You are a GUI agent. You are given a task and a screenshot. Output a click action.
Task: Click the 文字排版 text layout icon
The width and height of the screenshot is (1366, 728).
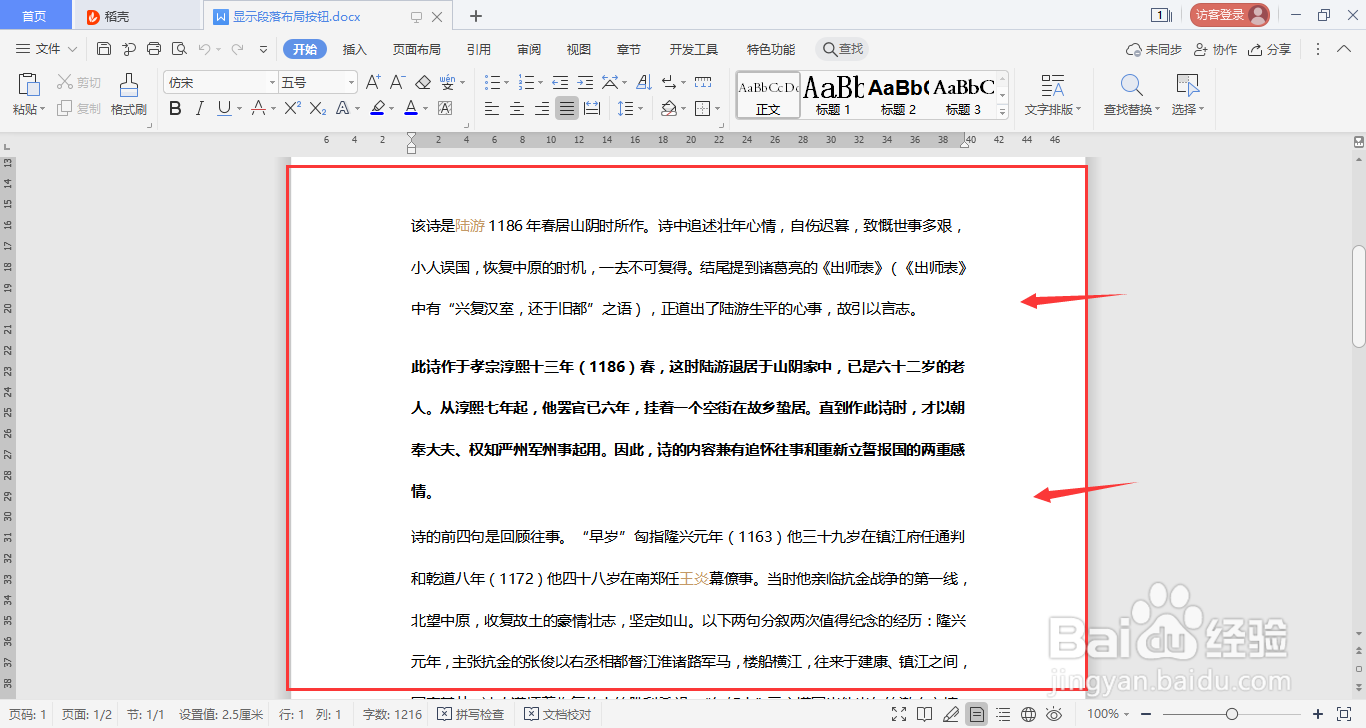click(x=1054, y=88)
